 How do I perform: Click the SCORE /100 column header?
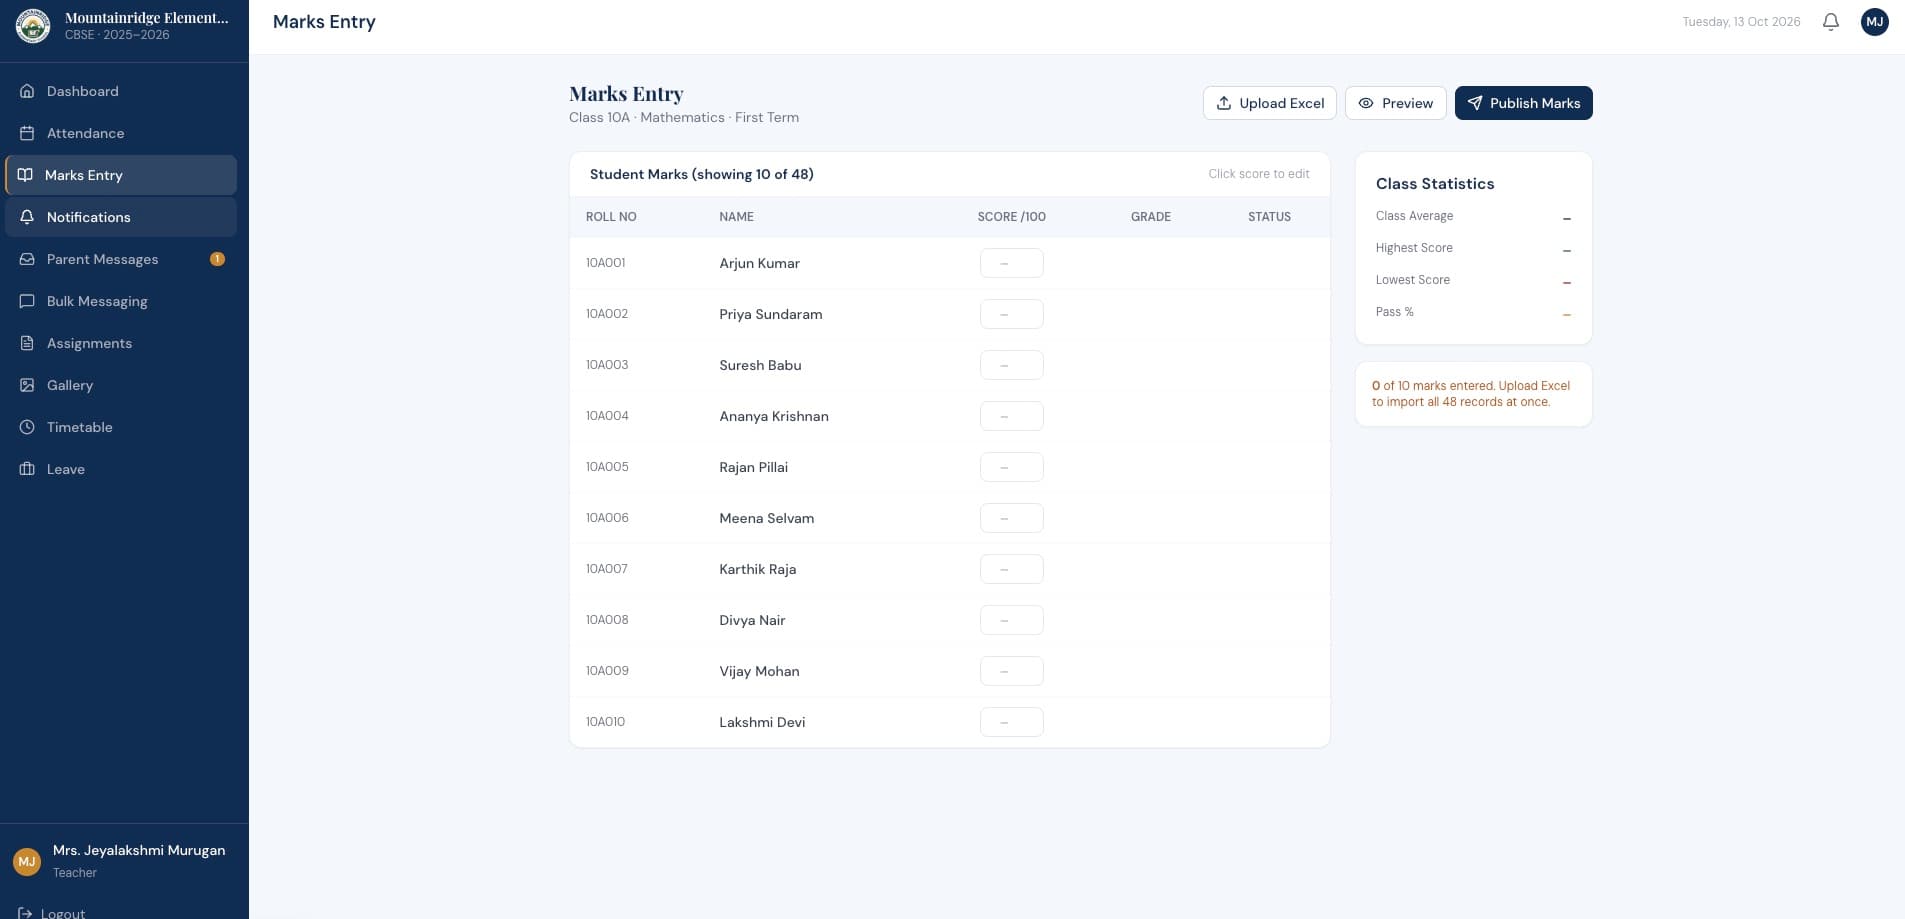(1012, 217)
